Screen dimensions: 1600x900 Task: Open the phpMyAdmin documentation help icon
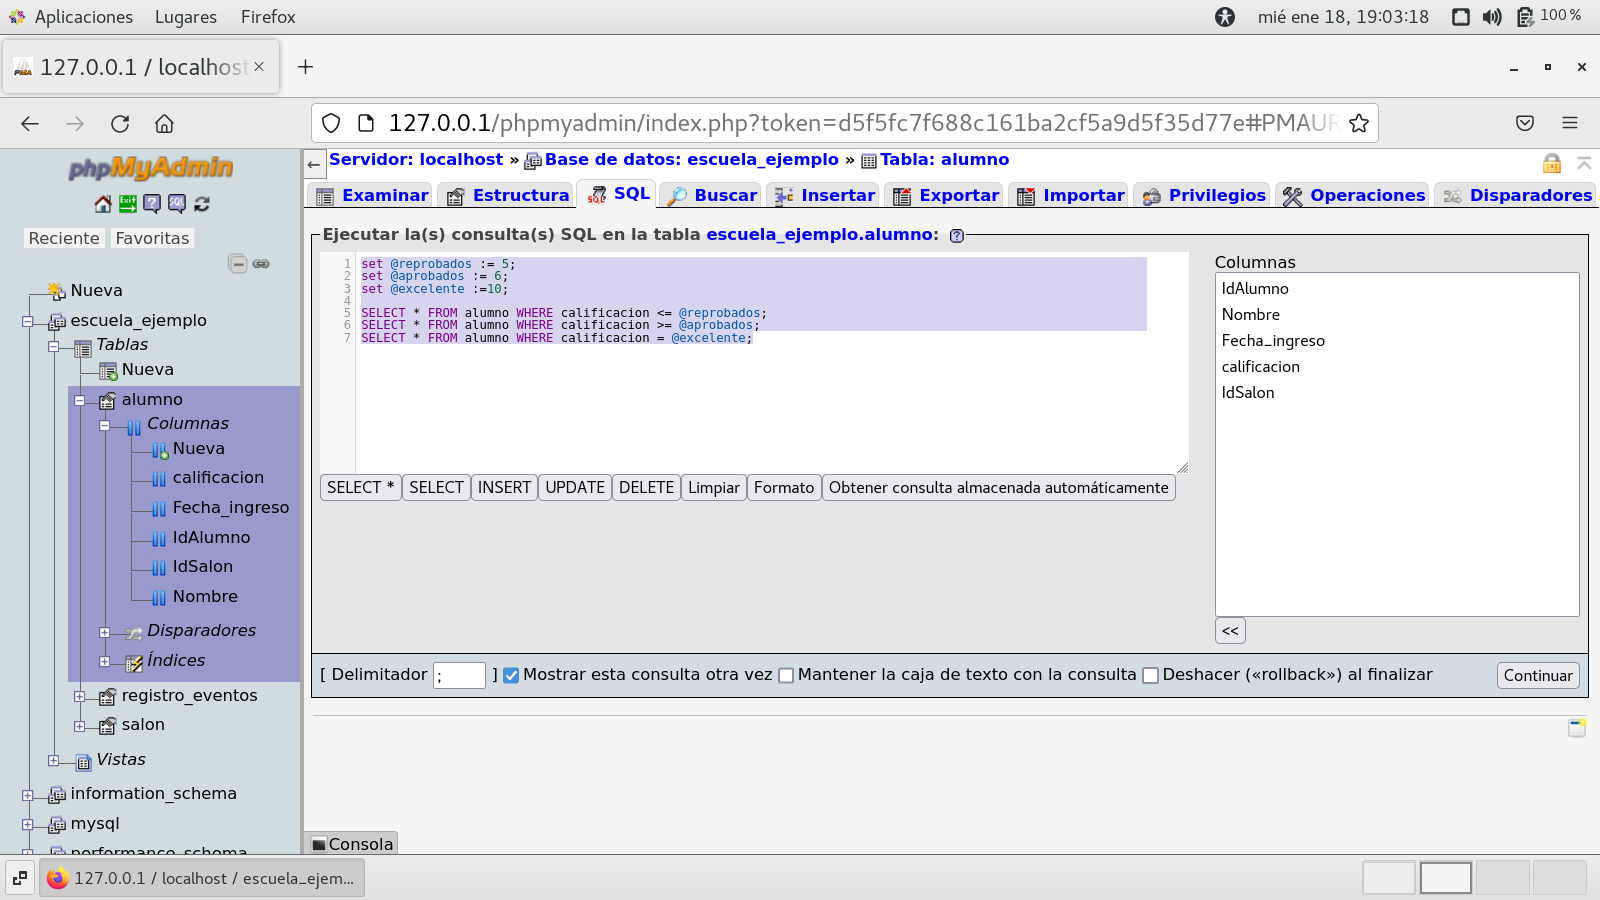(152, 204)
